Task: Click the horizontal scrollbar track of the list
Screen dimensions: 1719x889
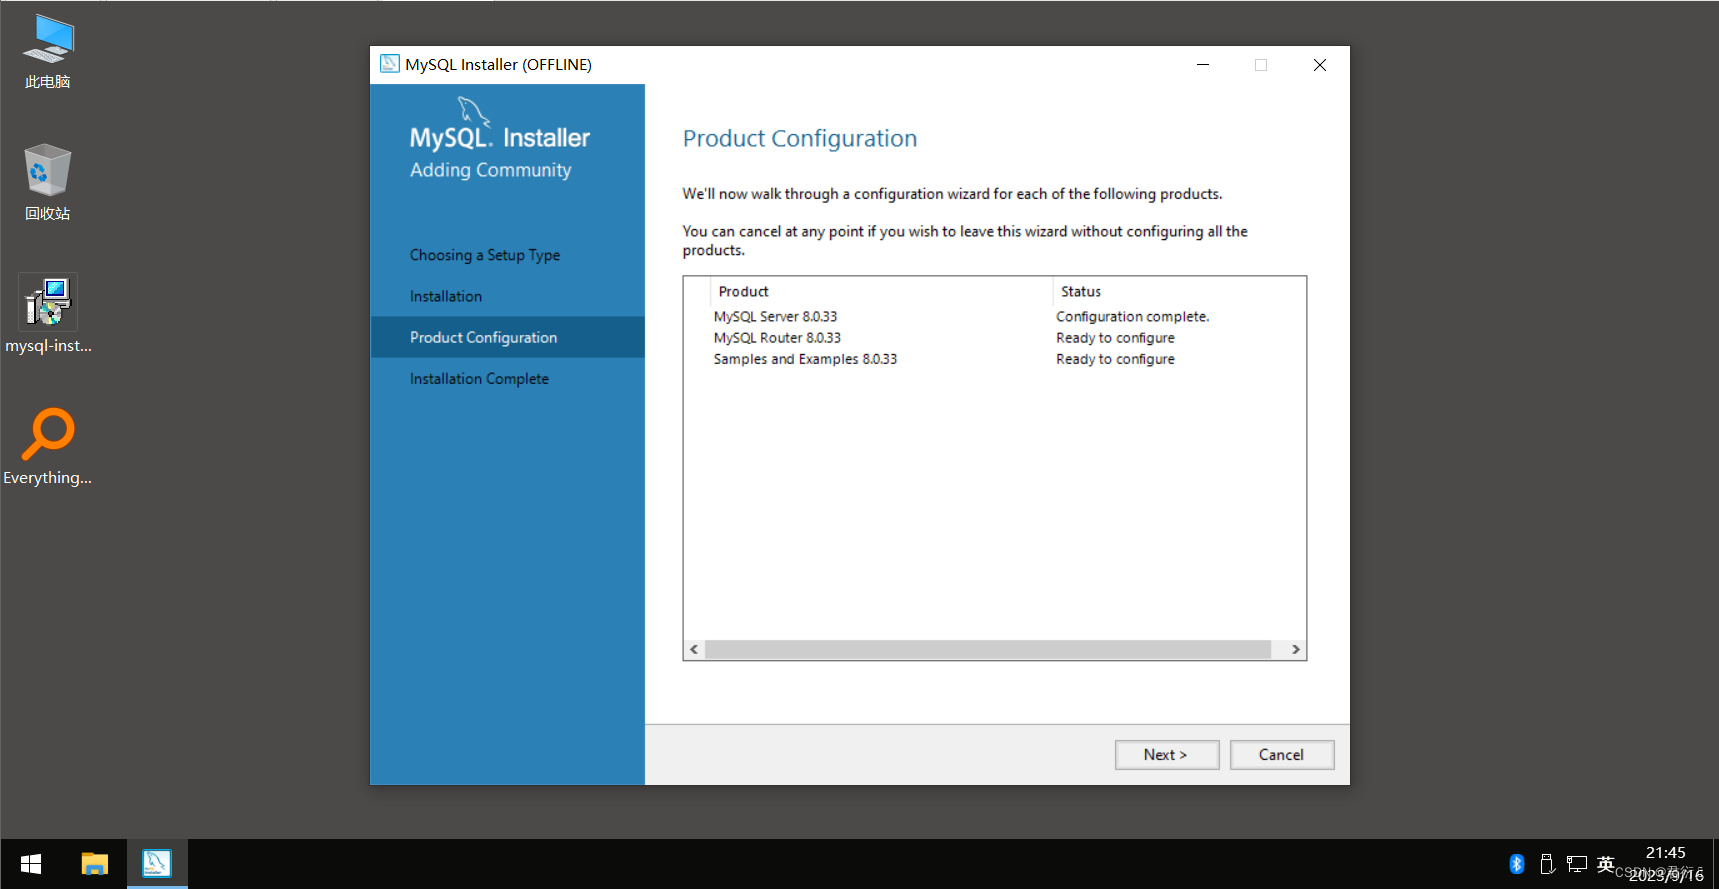Action: 988,650
